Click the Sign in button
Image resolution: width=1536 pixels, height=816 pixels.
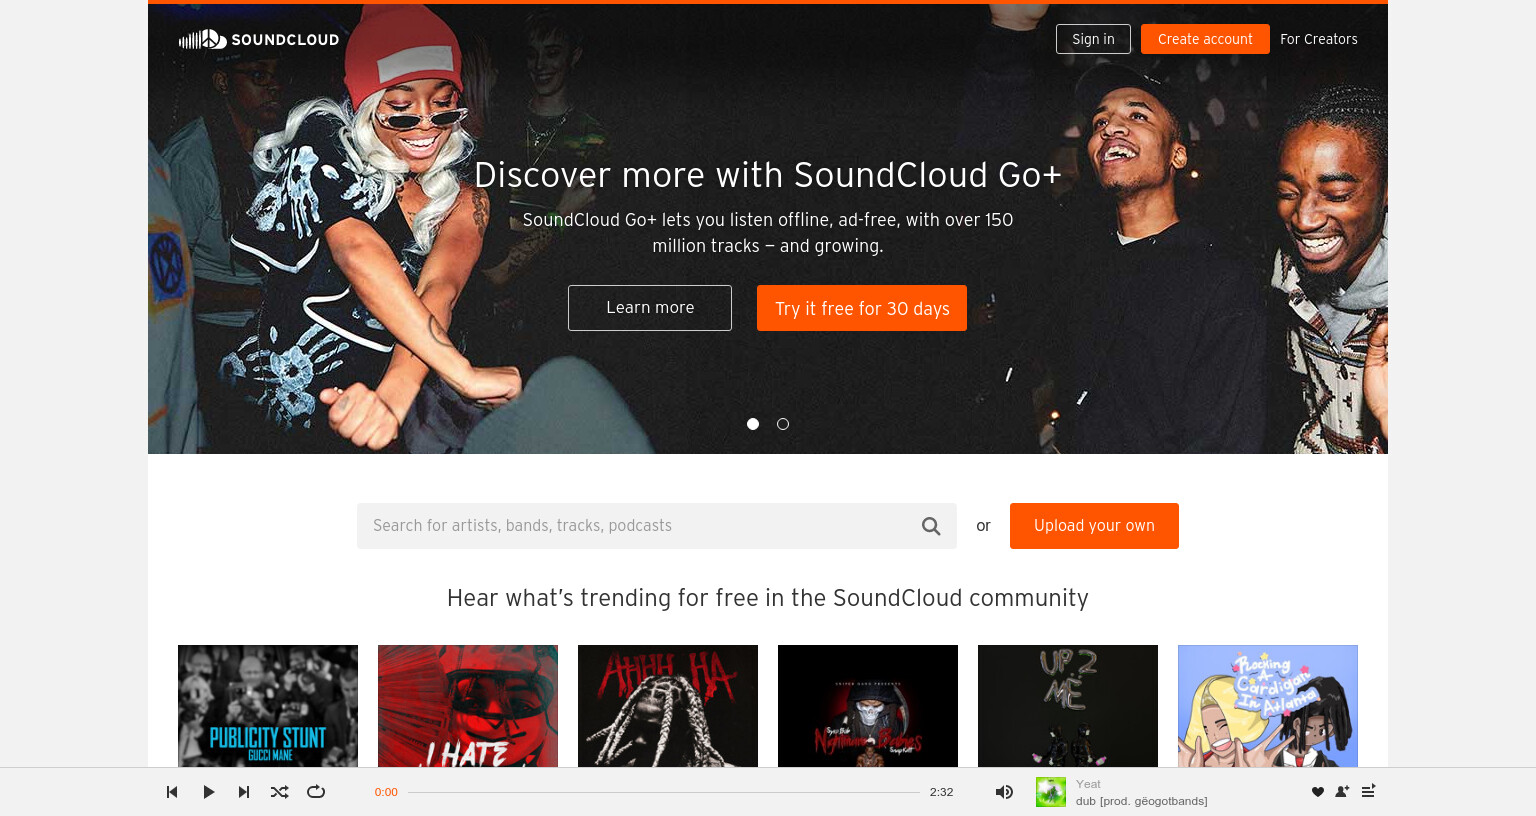(x=1093, y=39)
